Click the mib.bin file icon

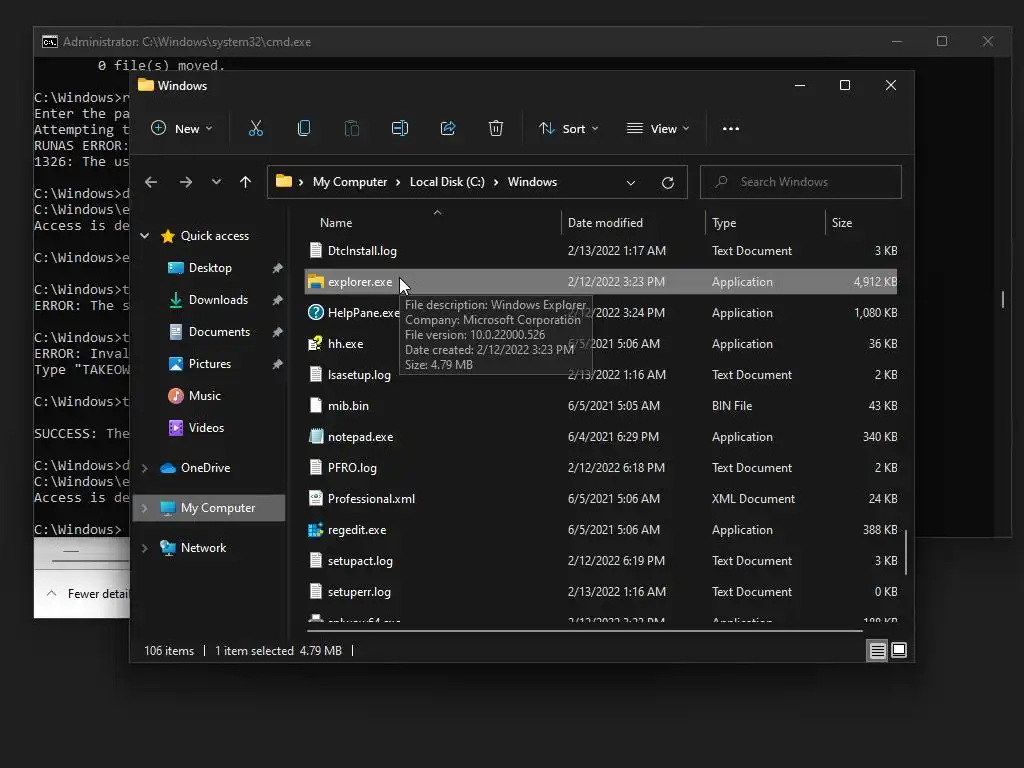(316, 406)
